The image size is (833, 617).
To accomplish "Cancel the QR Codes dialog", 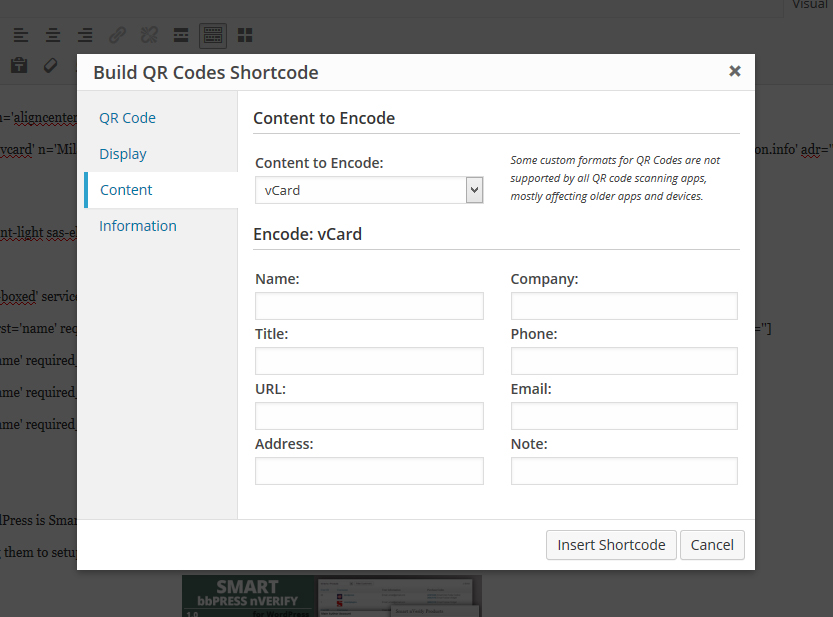I will 712,545.
